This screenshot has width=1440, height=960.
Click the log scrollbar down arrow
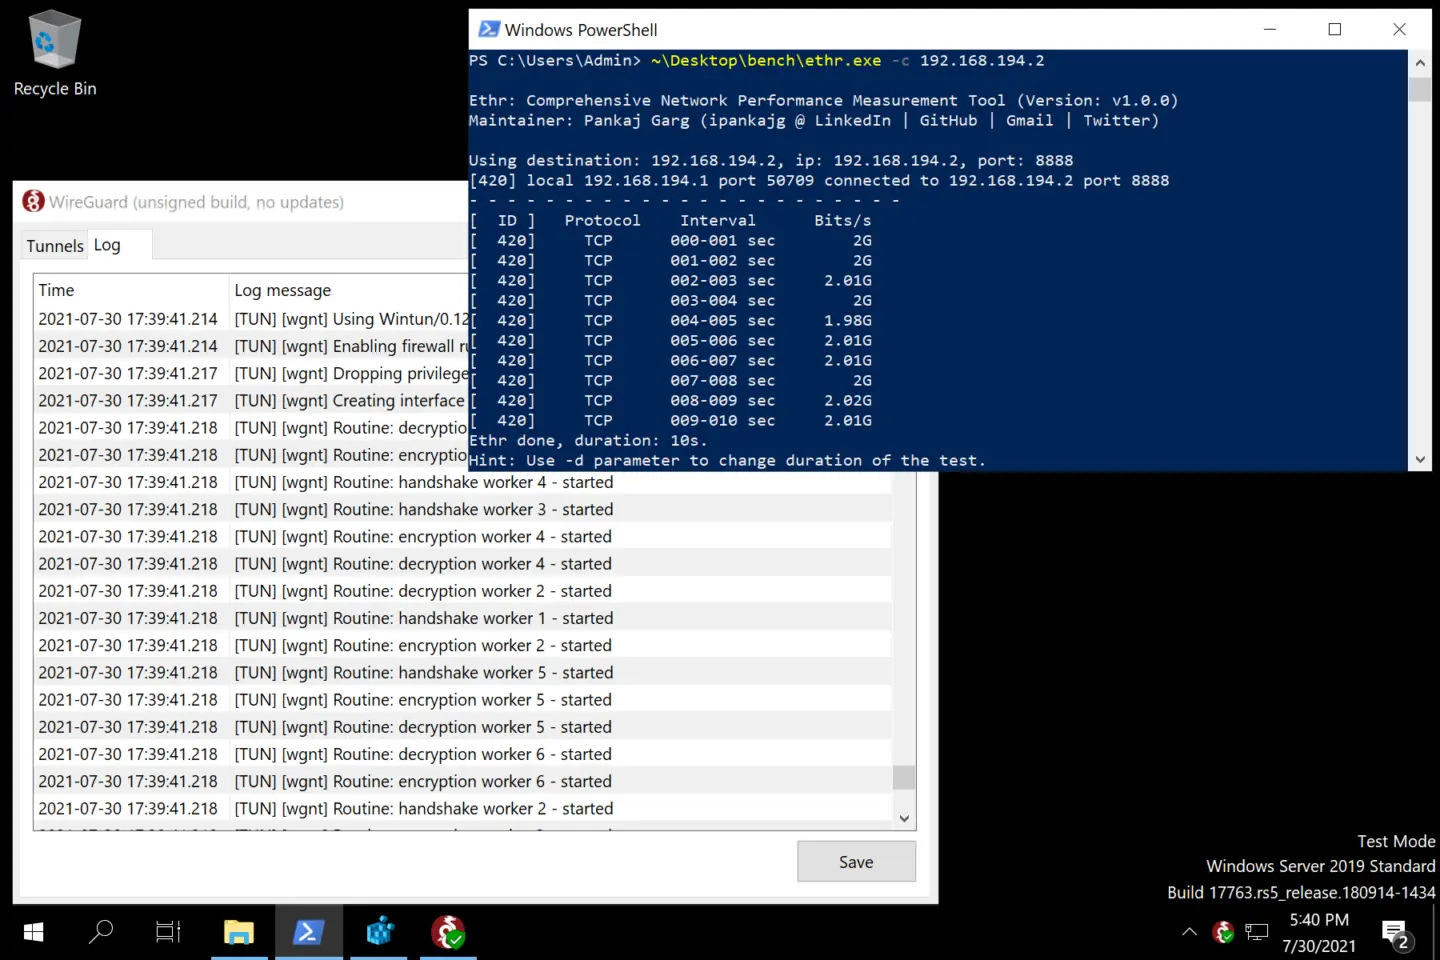(904, 818)
